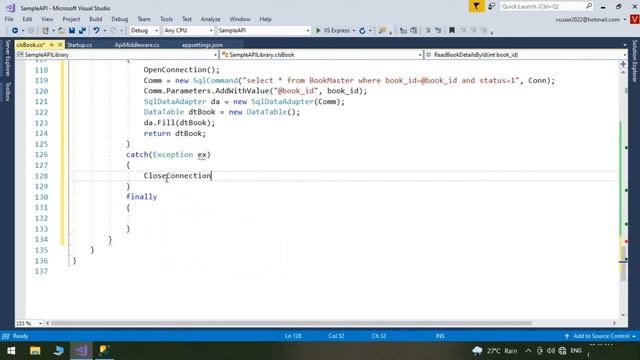The image size is (640, 360).
Task: Click the browser refresh icon in the toolbar
Action: (x=362, y=31)
